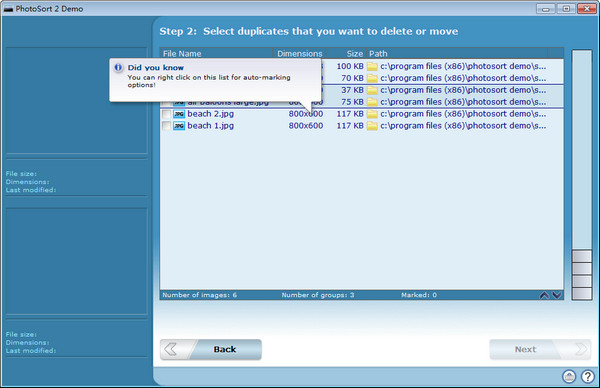Click the JPG icon beside beach 2.jpg
600x388 pixels.
pos(179,114)
